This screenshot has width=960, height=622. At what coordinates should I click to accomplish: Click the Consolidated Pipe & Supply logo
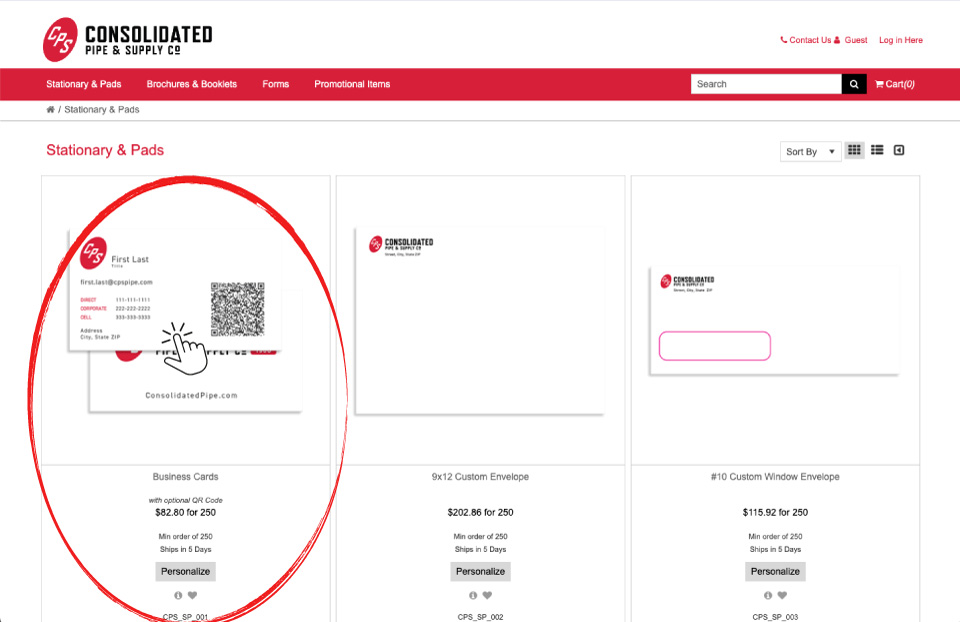[x=127, y=40]
